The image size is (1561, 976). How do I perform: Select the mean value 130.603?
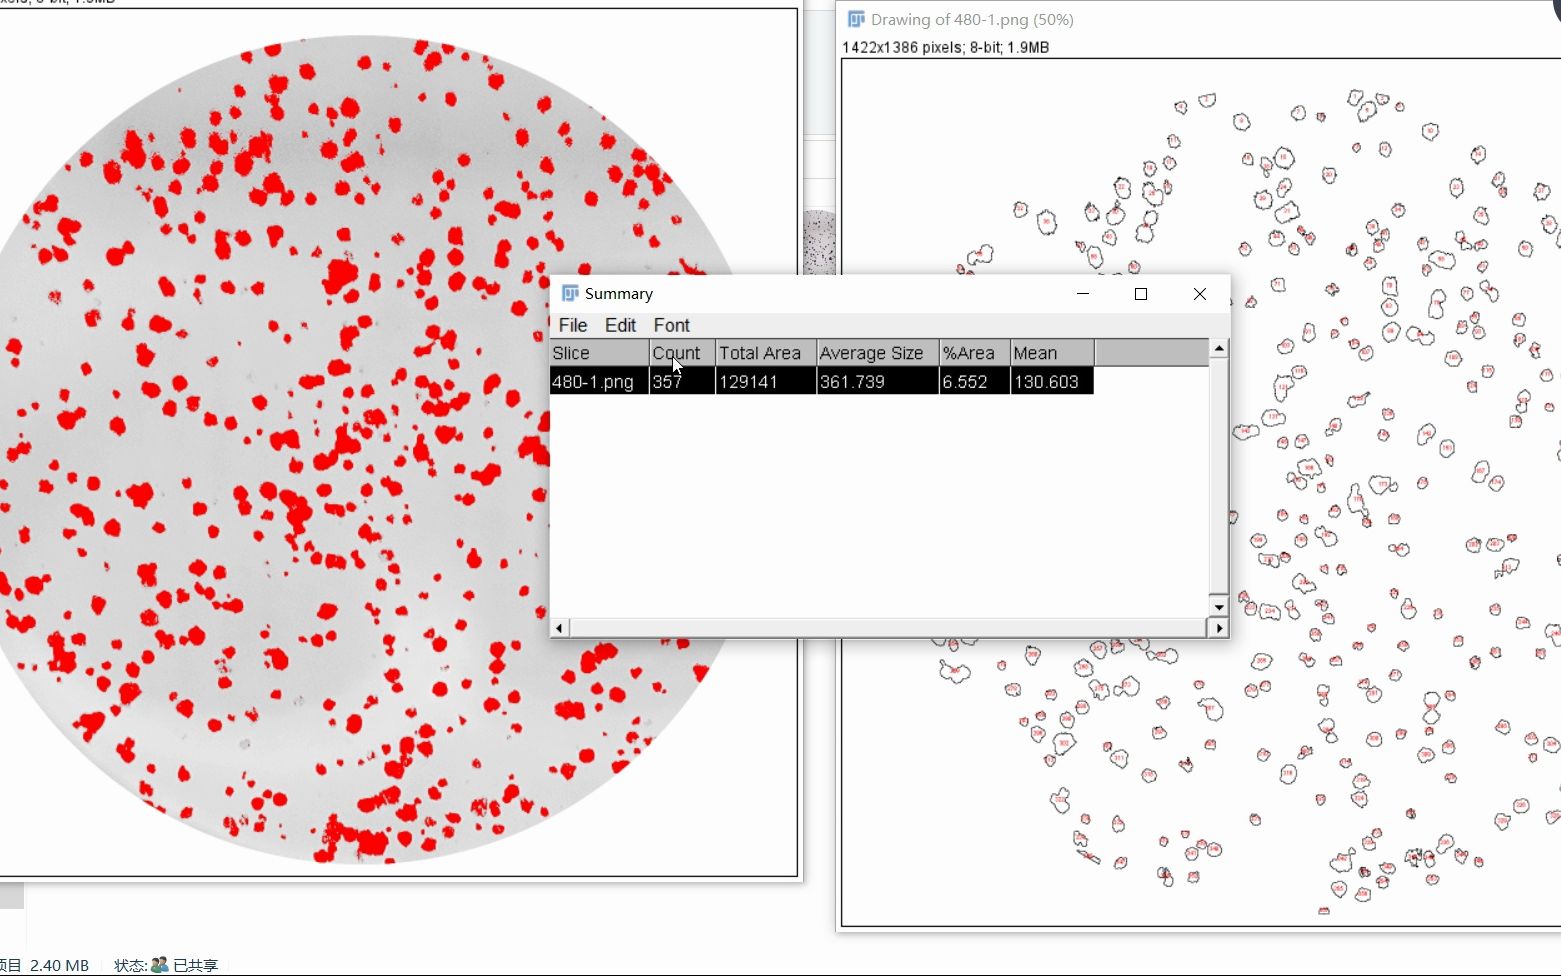pyautogui.click(x=1052, y=381)
